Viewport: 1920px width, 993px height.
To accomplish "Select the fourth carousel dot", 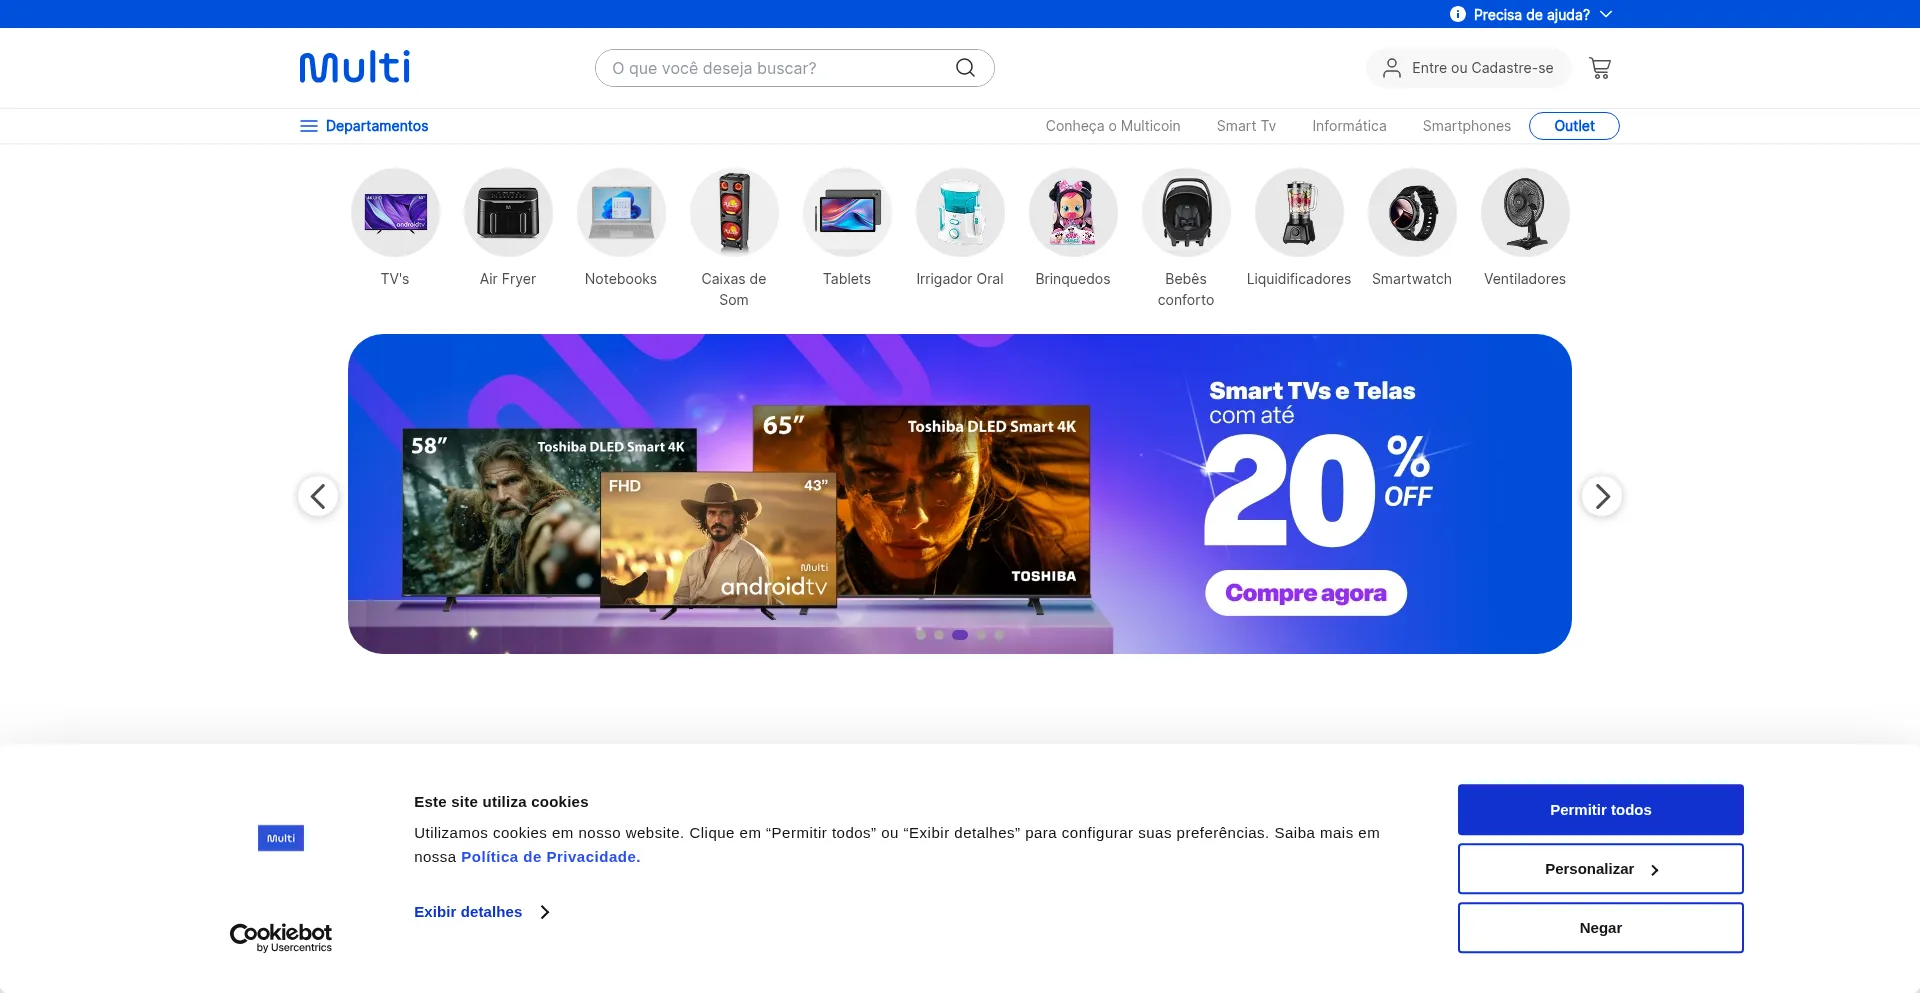I will [x=981, y=635].
